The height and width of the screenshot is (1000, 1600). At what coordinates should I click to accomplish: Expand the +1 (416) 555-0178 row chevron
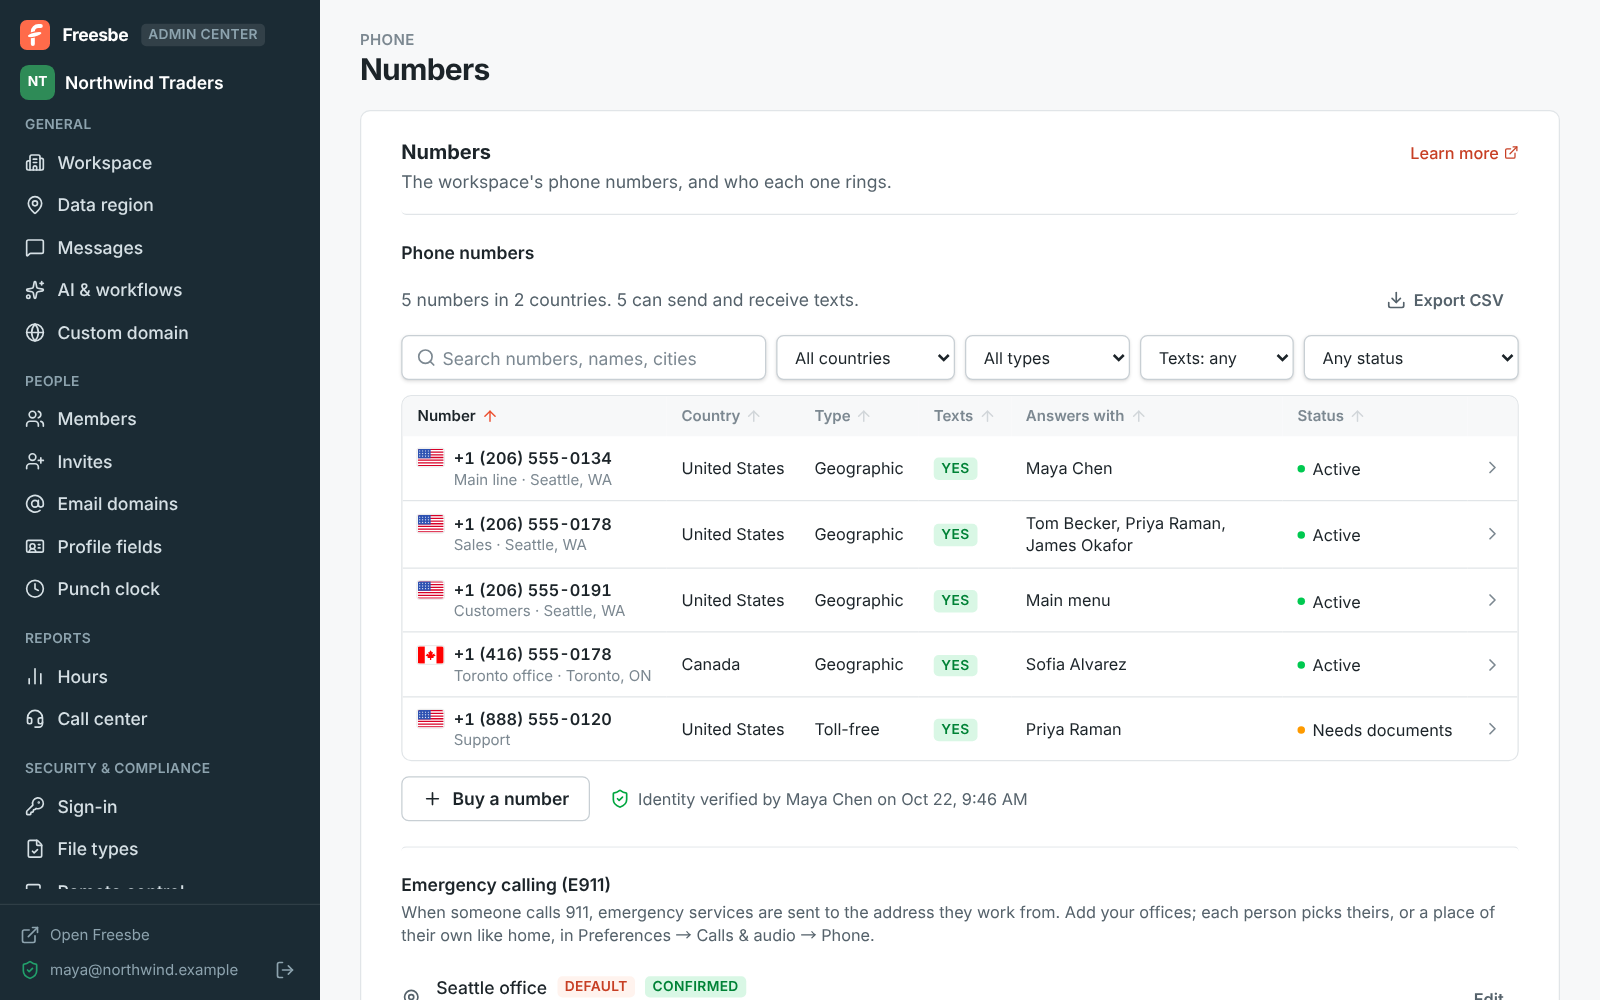tap(1492, 665)
